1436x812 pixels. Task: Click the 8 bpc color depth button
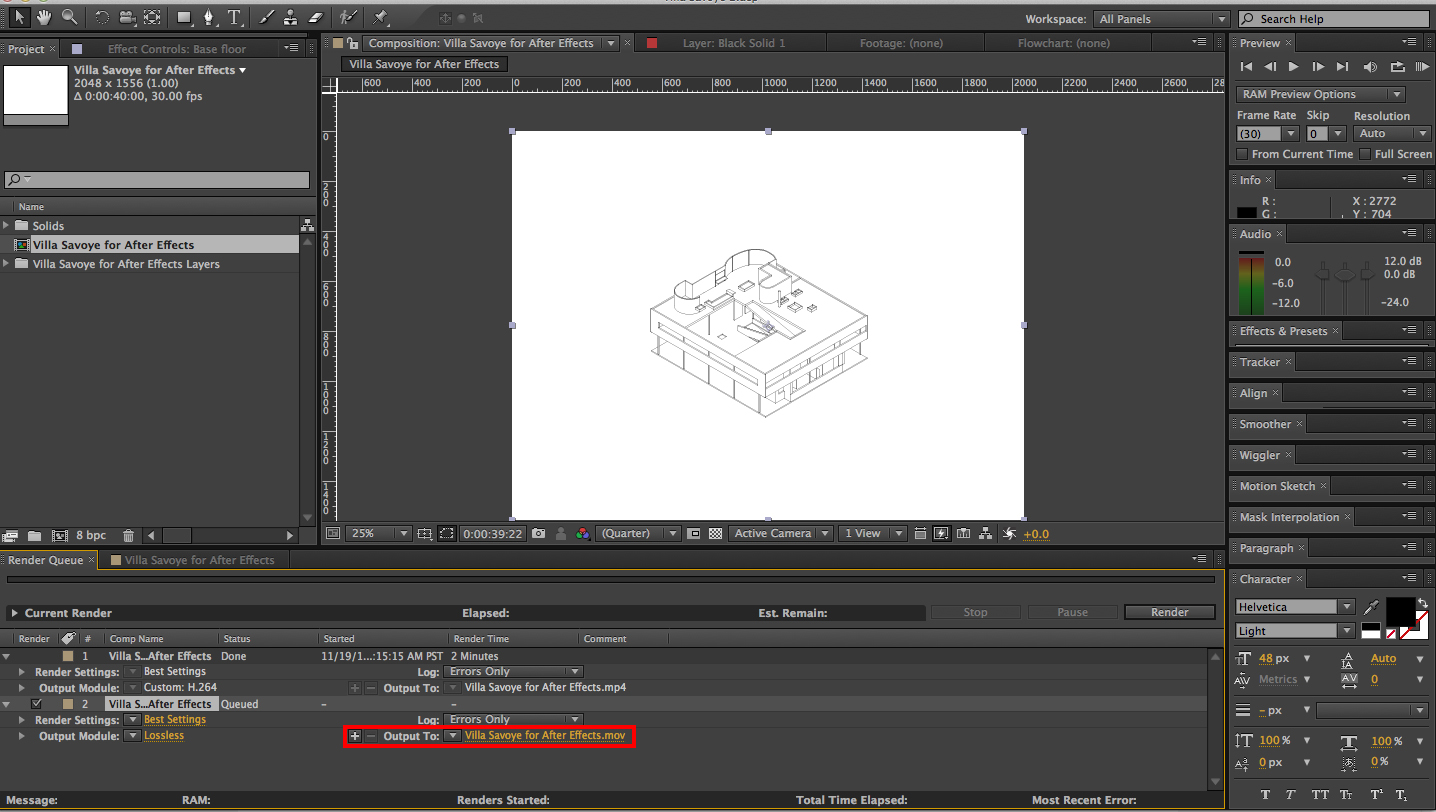pyautogui.click(x=91, y=536)
